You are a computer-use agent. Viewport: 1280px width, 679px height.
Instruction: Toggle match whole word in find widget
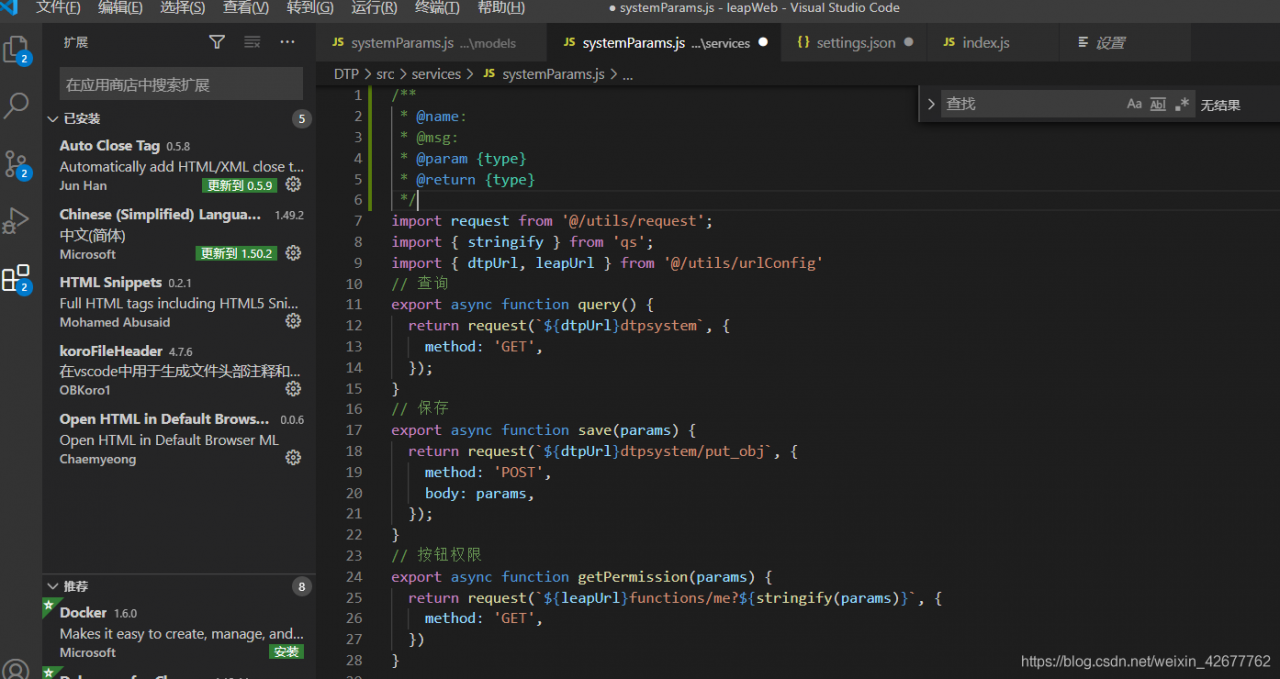pyautogui.click(x=1158, y=104)
